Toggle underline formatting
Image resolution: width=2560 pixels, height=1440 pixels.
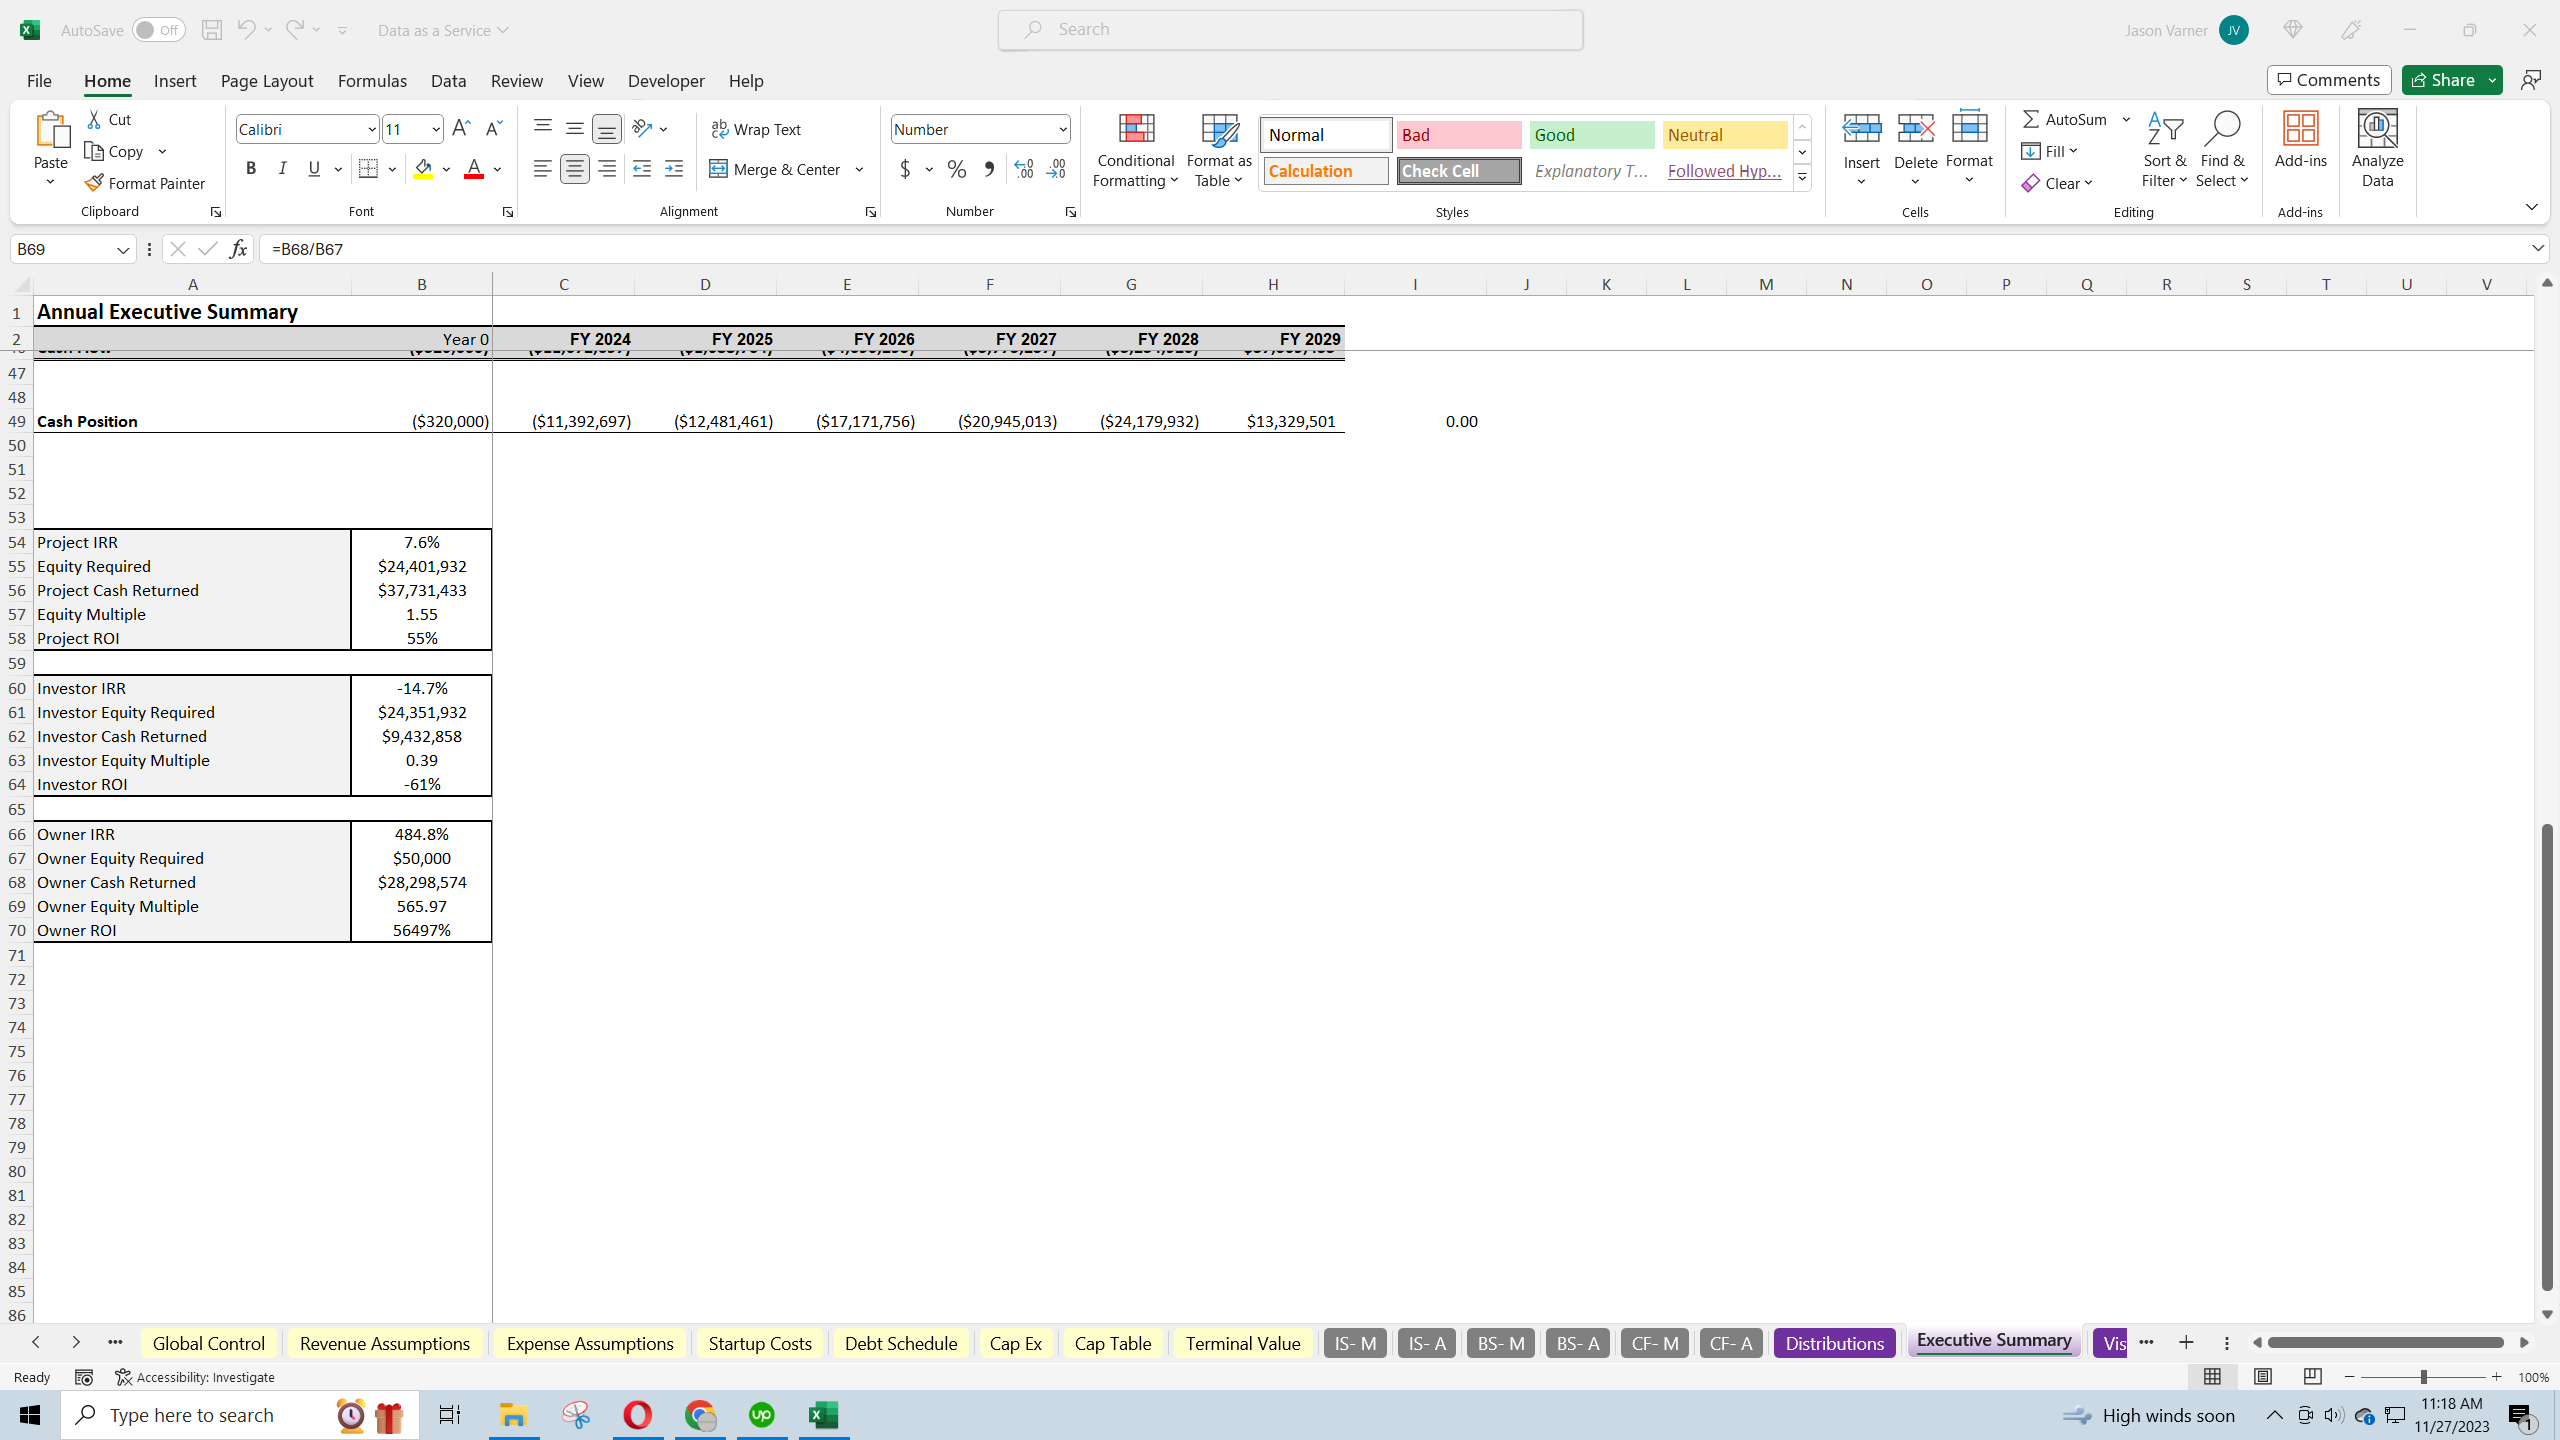point(313,168)
